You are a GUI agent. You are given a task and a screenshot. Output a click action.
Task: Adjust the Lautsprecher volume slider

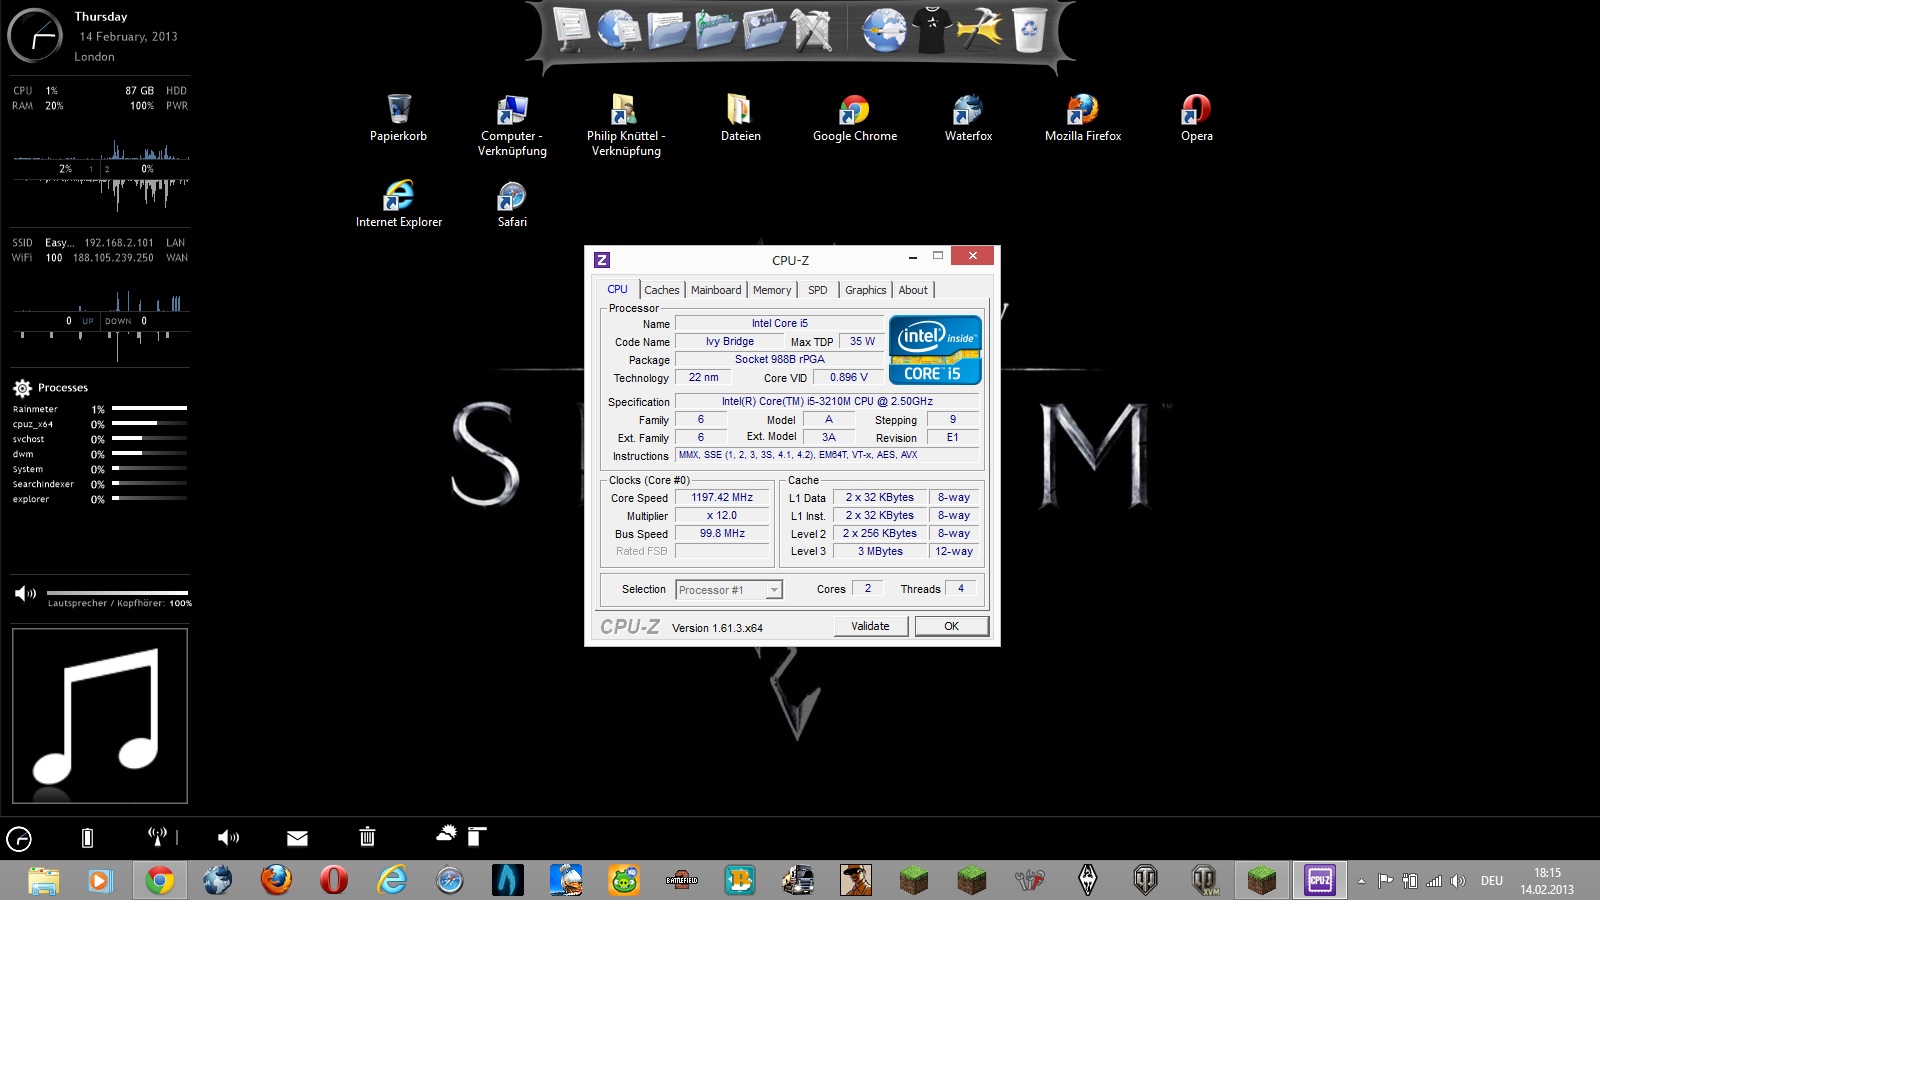pyautogui.click(x=117, y=593)
